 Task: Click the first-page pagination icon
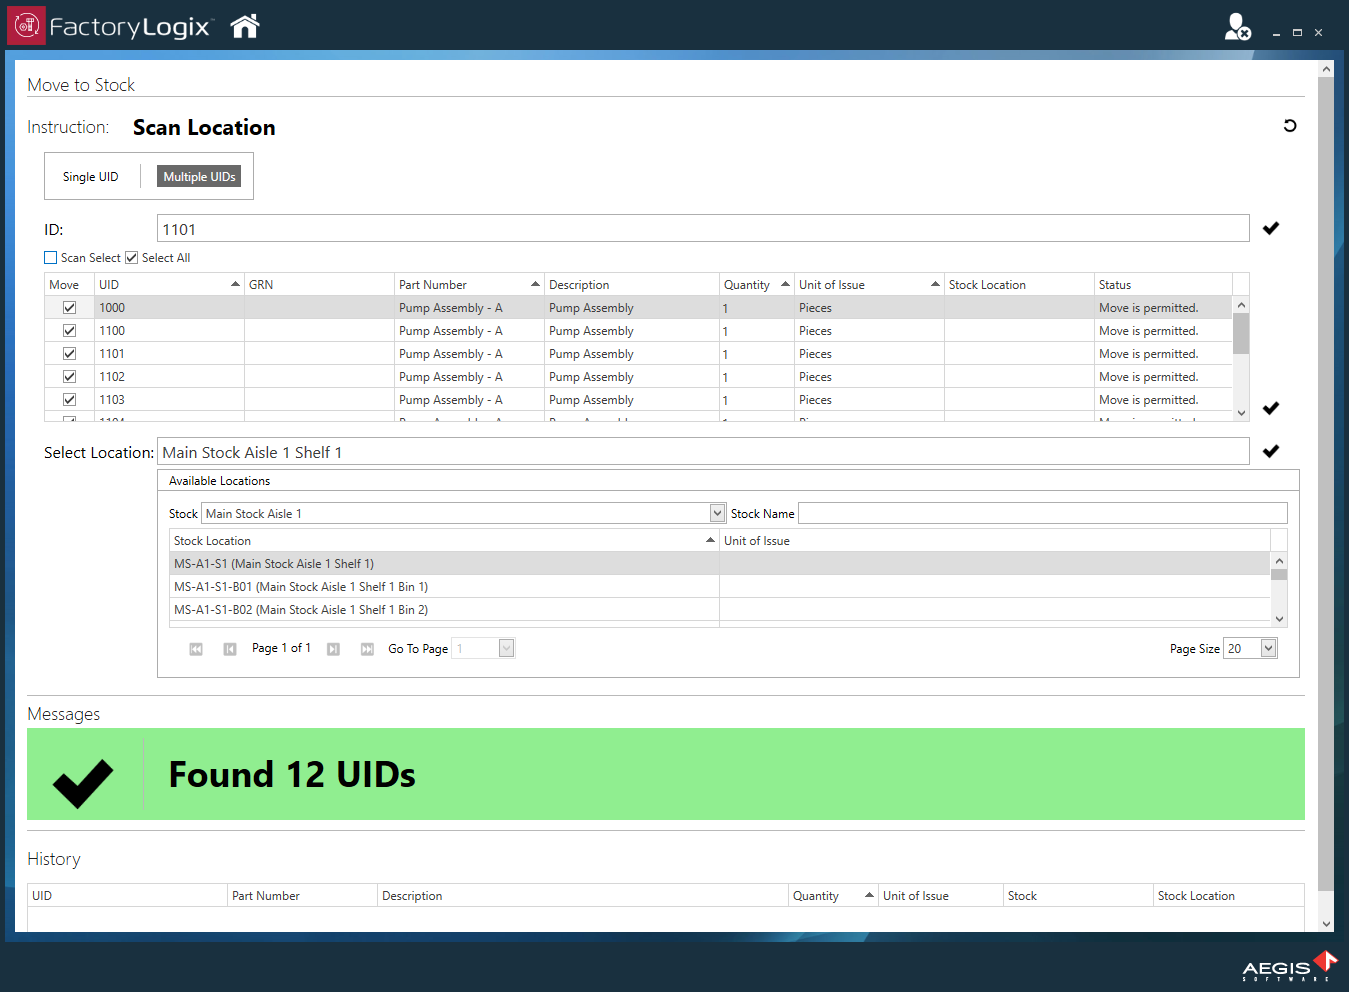point(196,648)
